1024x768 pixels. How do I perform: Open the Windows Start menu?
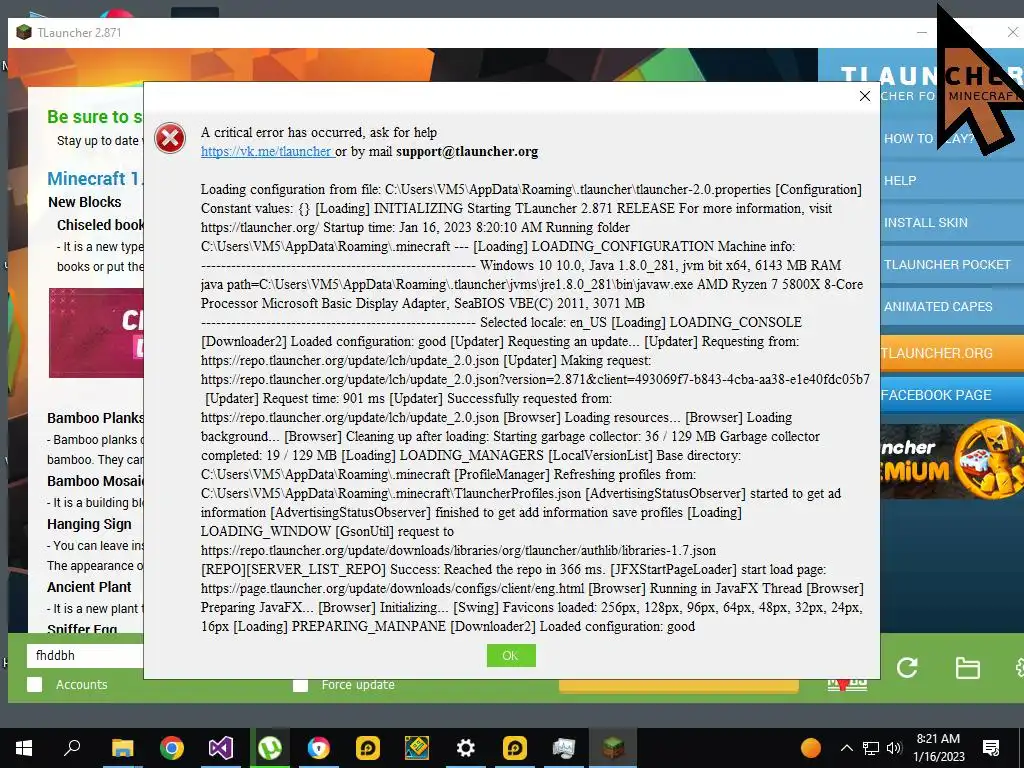(24, 748)
